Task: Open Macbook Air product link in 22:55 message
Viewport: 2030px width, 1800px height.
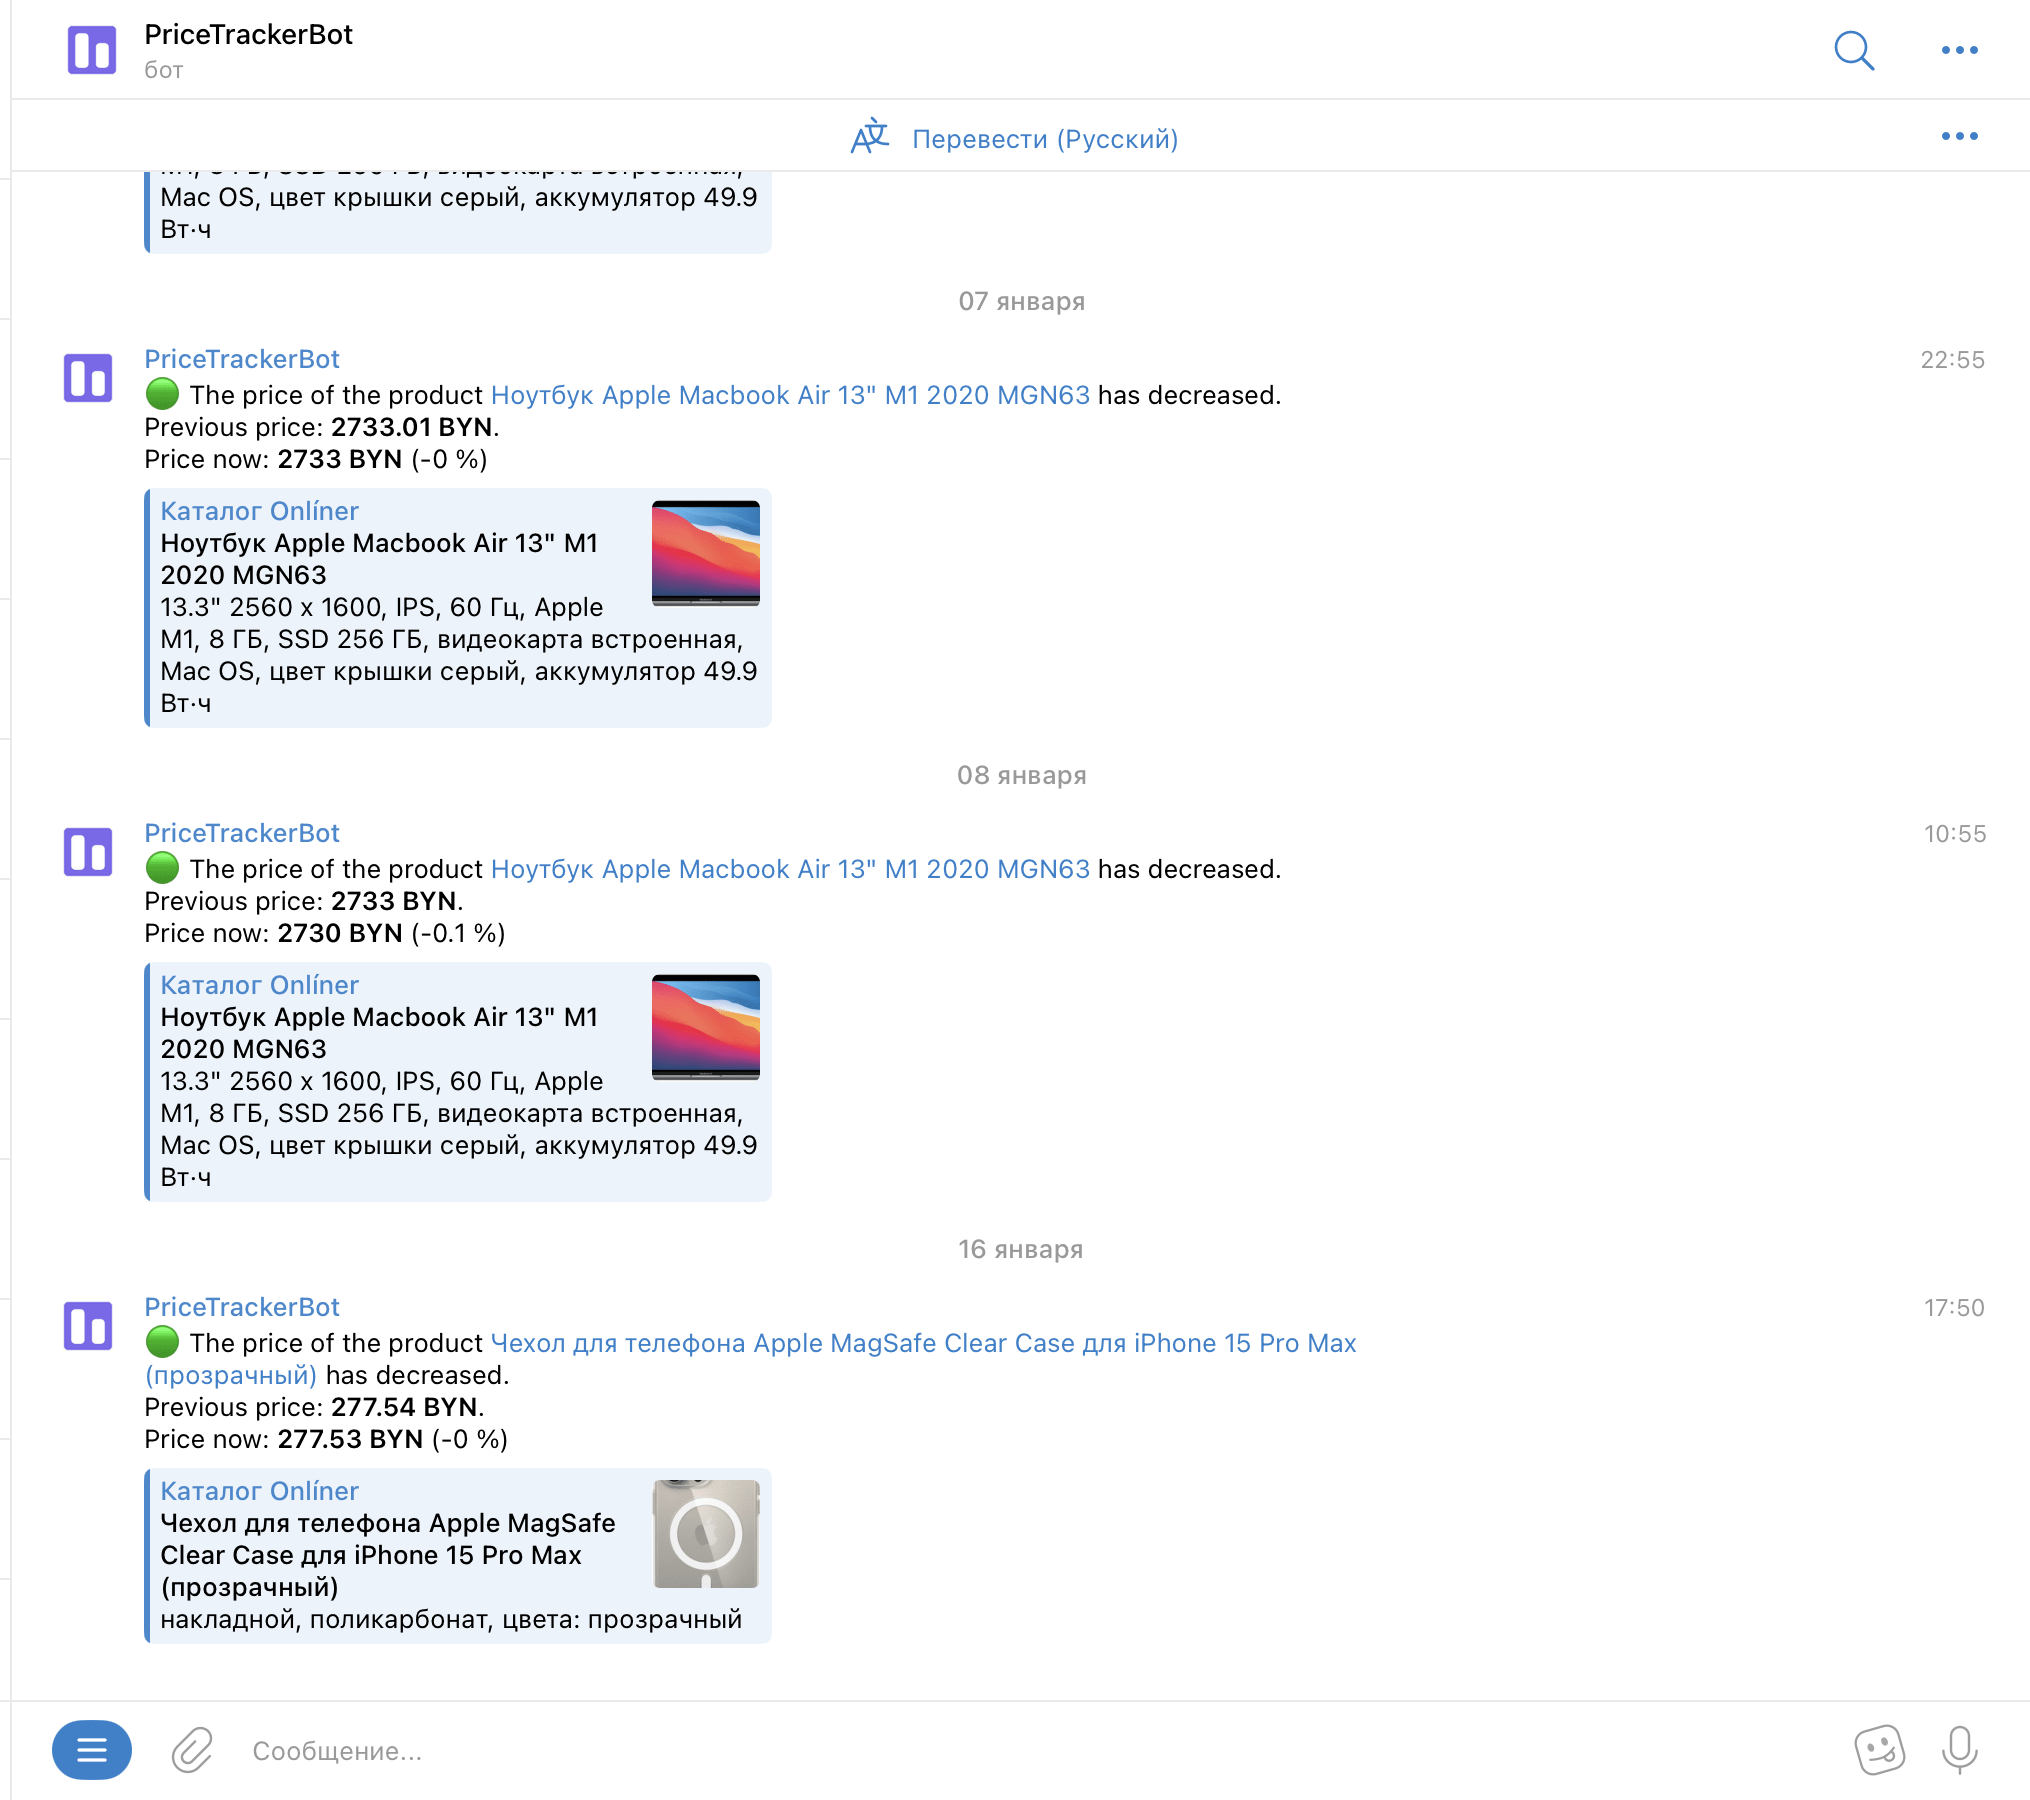Action: (790, 395)
